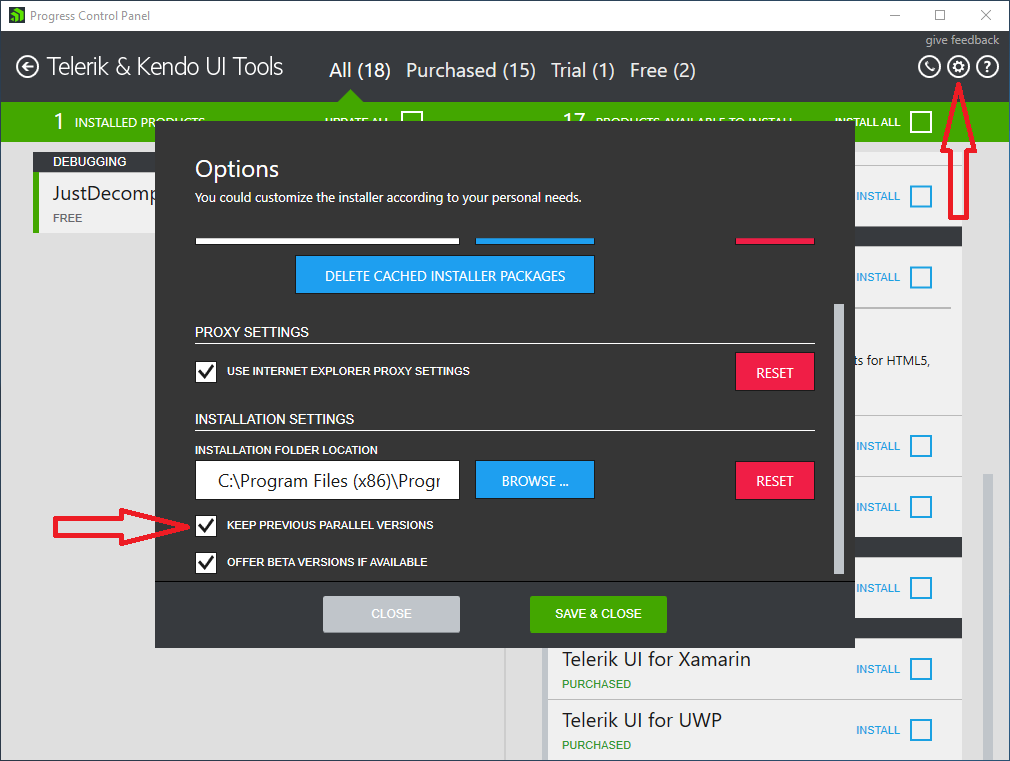Click the Close button in Options

pos(391,614)
